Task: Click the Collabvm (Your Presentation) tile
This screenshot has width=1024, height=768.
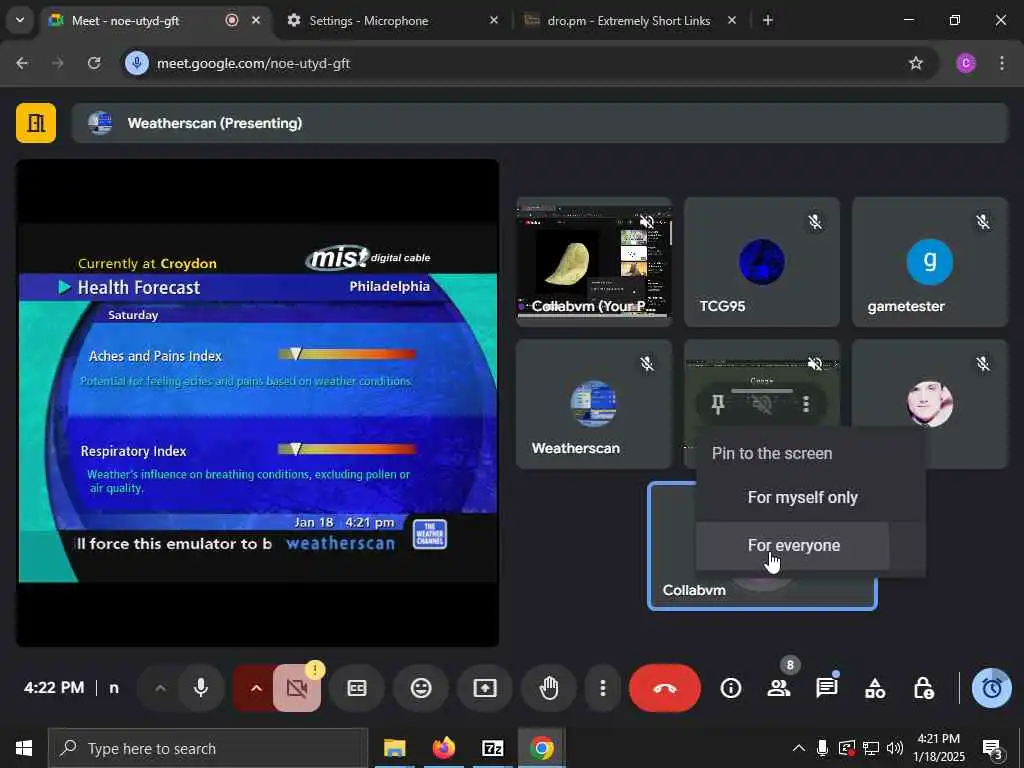Action: pos(594,262)
